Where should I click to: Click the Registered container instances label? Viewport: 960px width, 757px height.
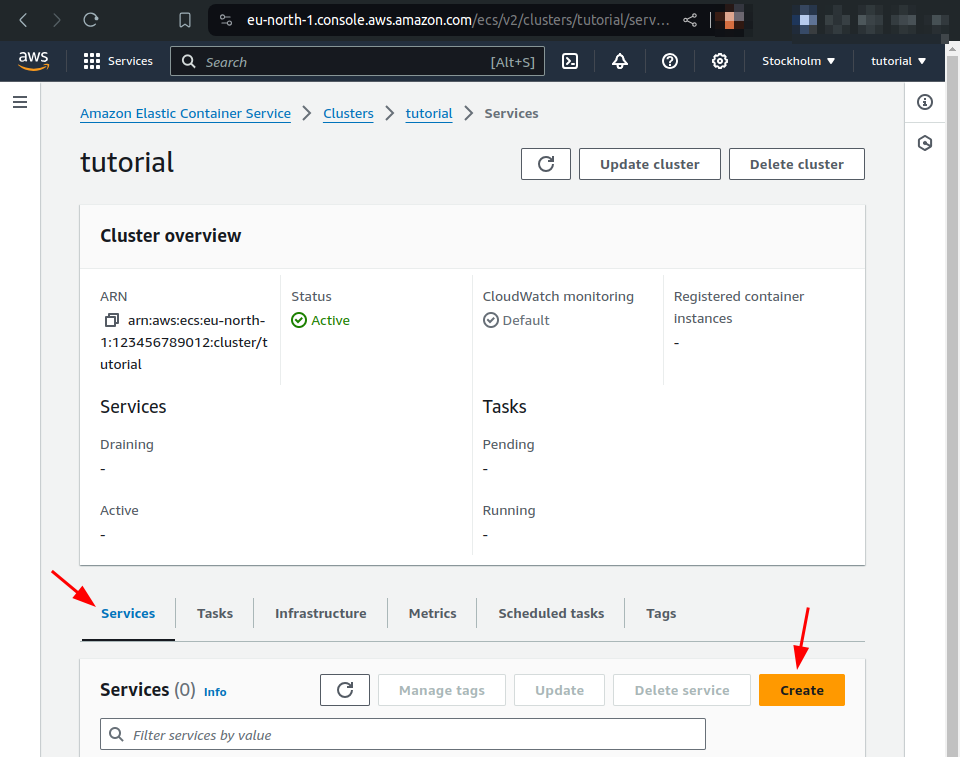738,307
